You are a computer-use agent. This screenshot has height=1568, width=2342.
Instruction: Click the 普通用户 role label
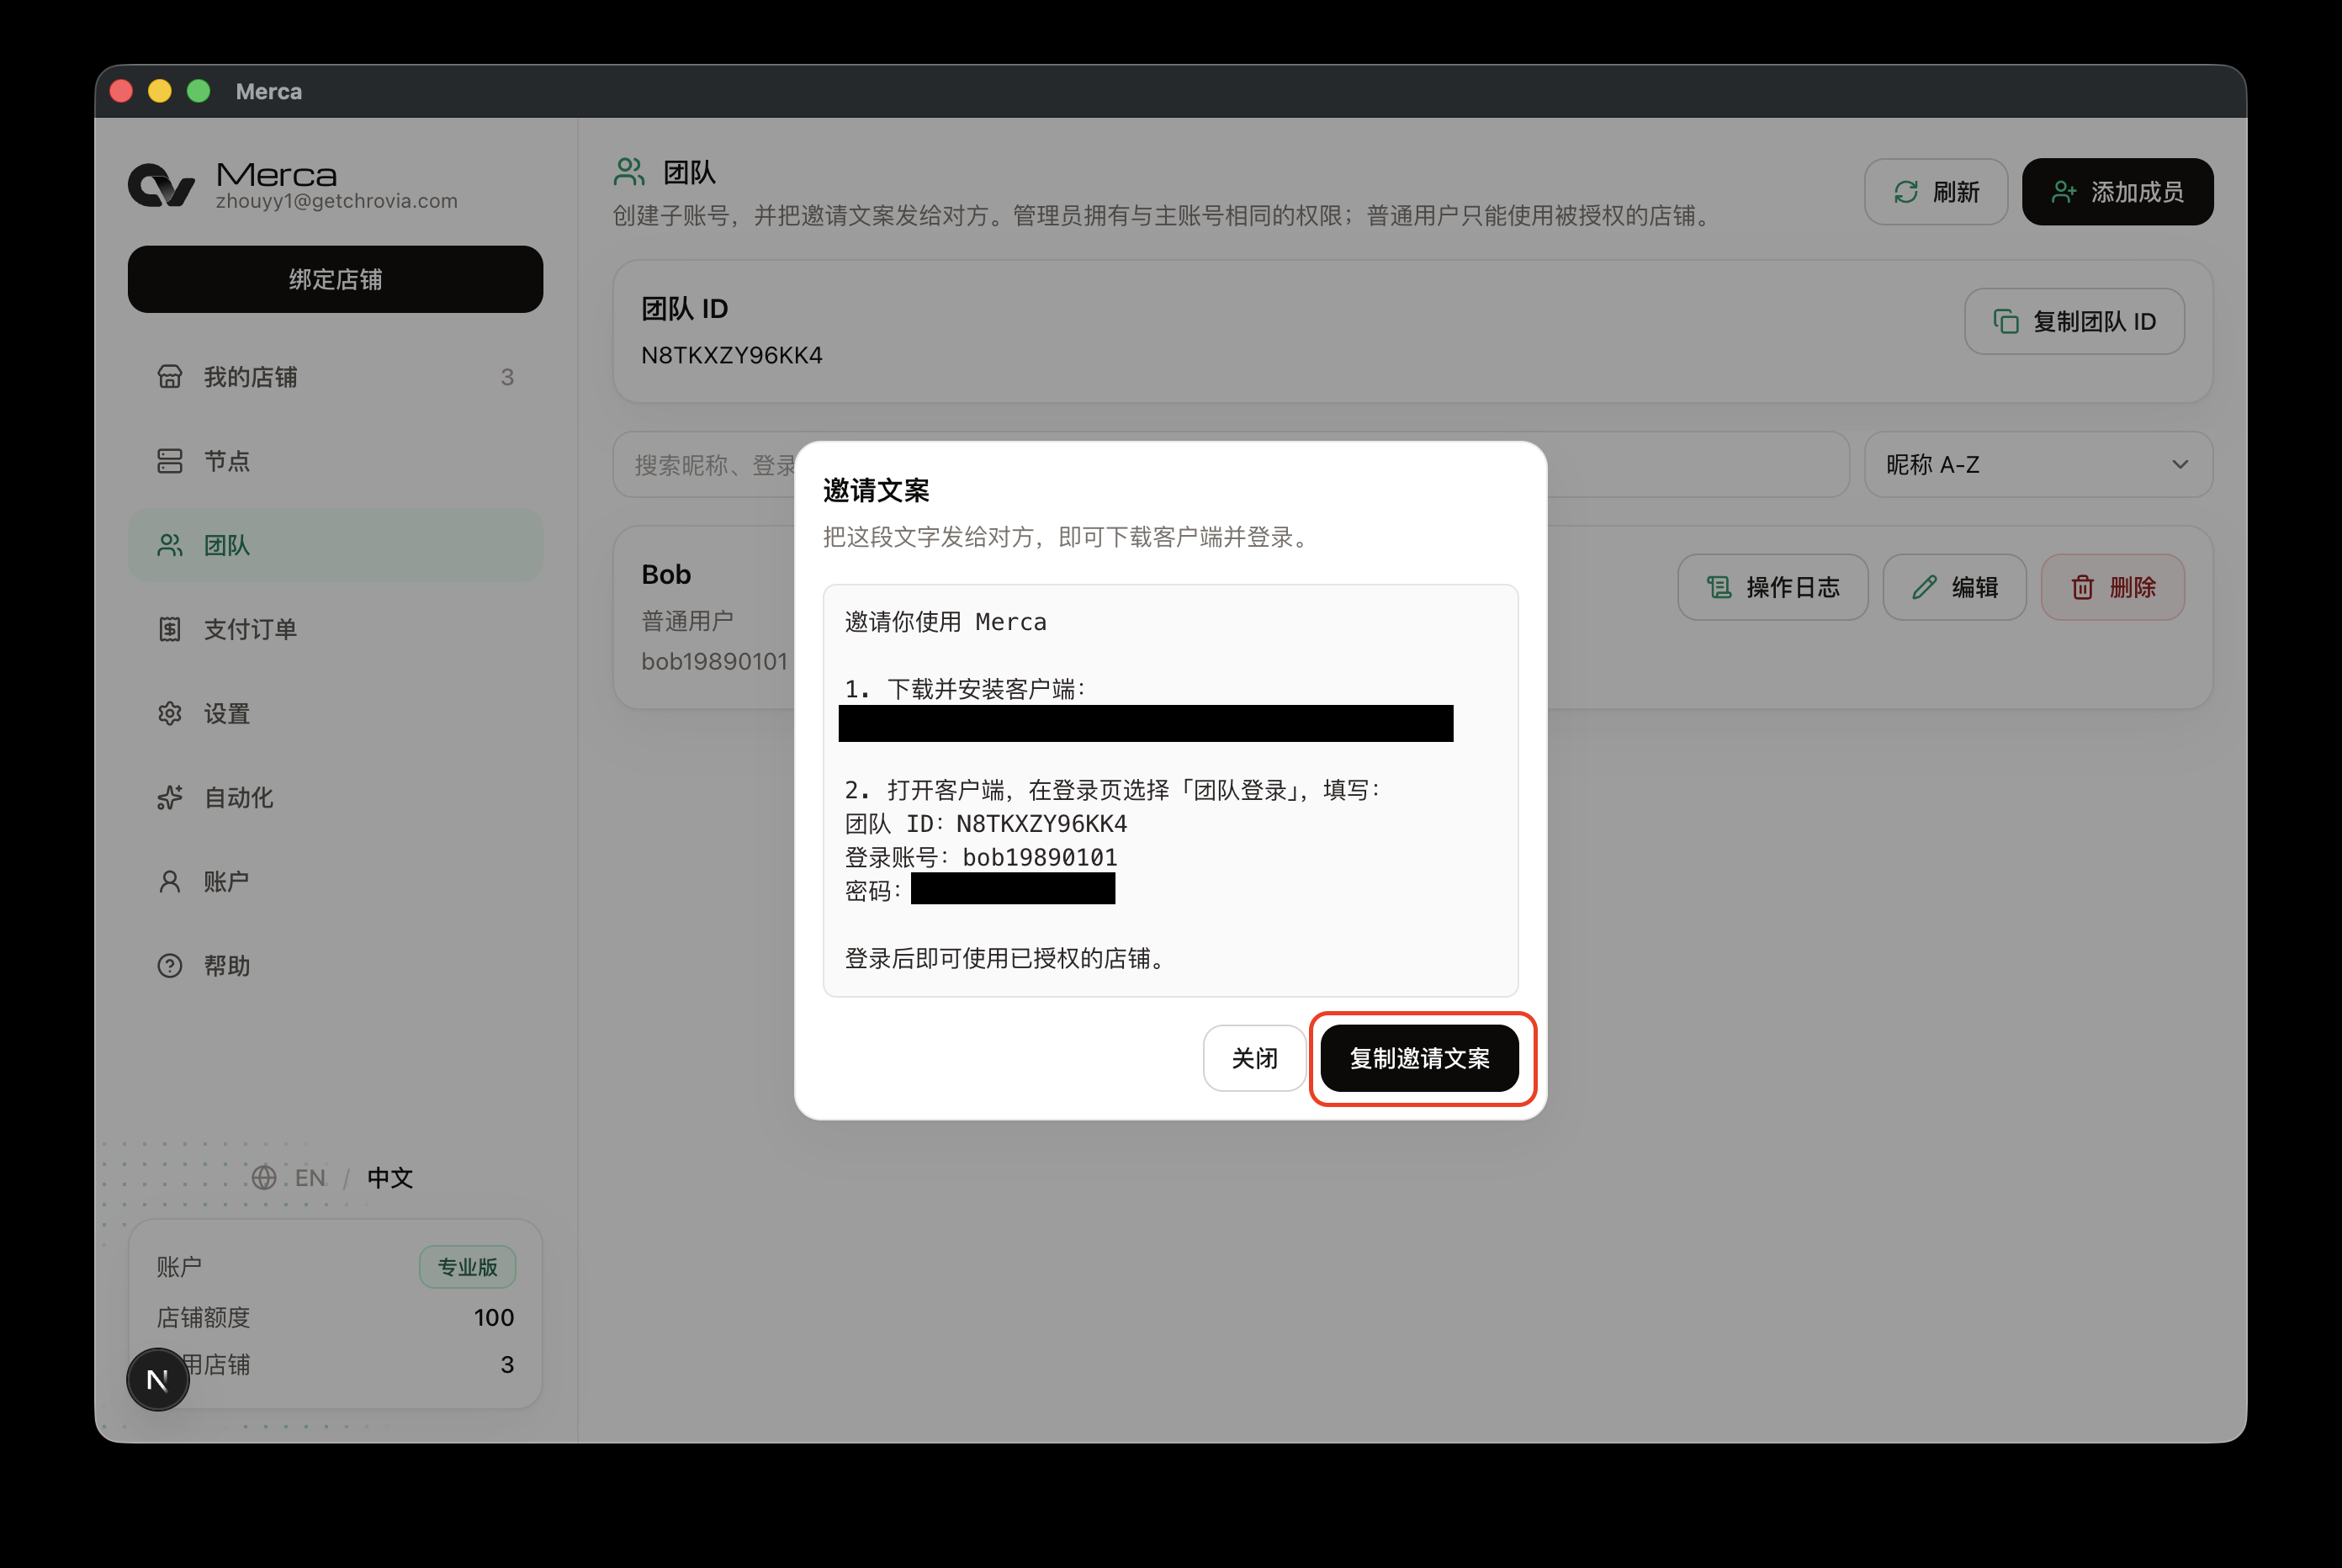tap(687, 621)
